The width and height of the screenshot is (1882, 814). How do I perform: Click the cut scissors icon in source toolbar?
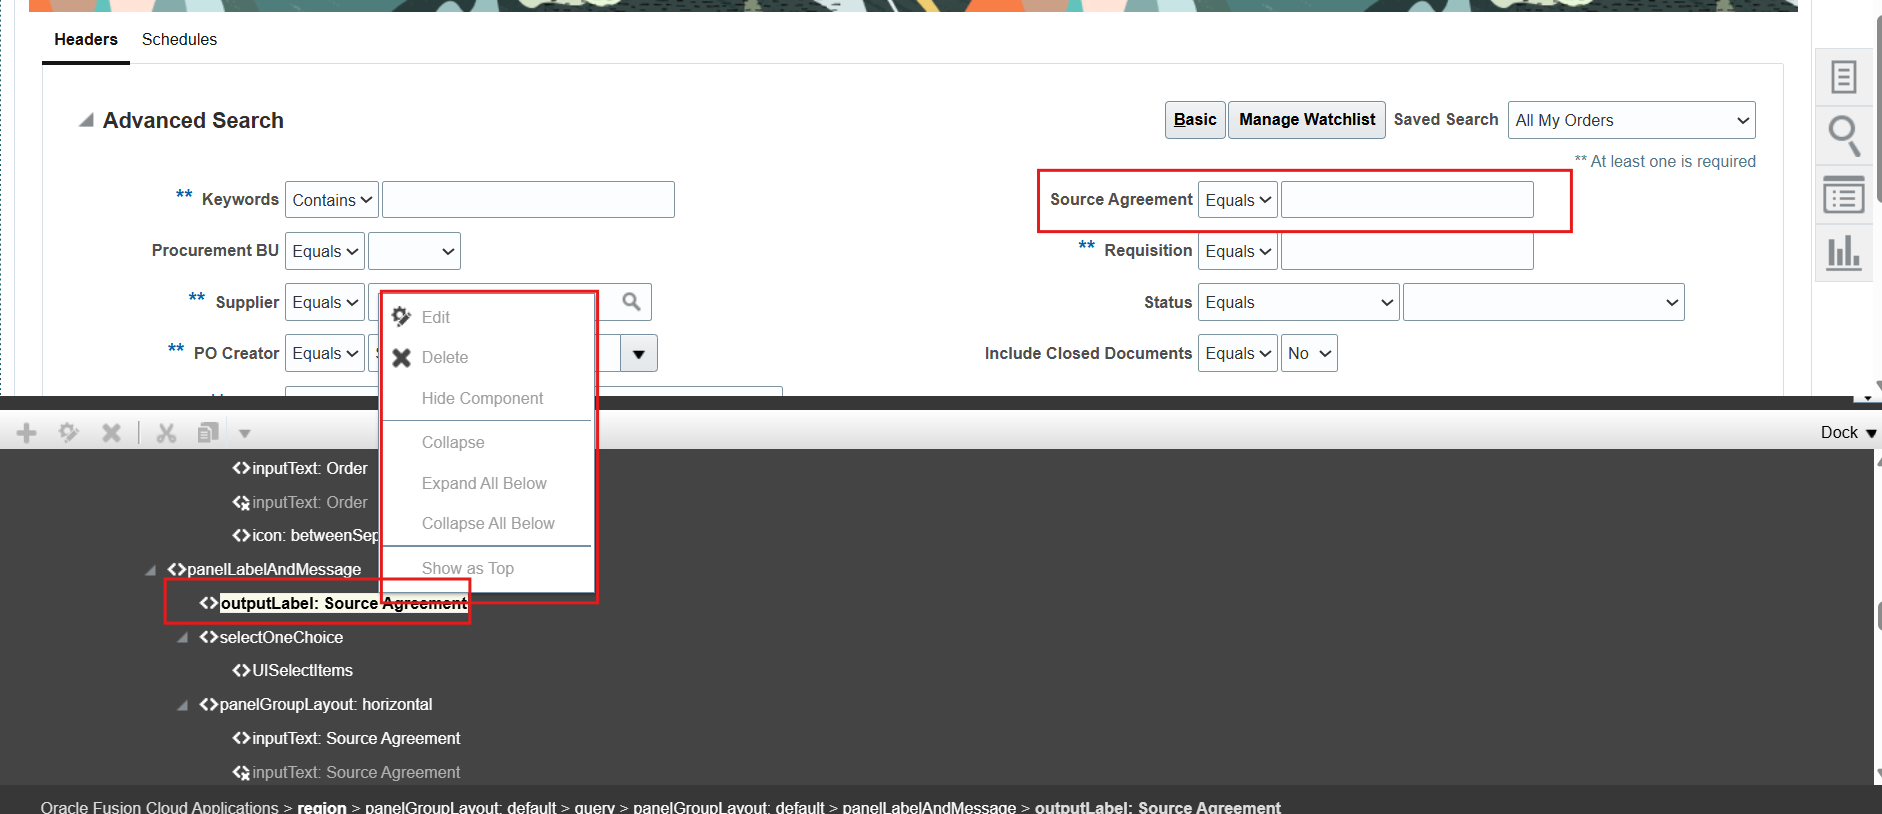[x=166, y=432]
